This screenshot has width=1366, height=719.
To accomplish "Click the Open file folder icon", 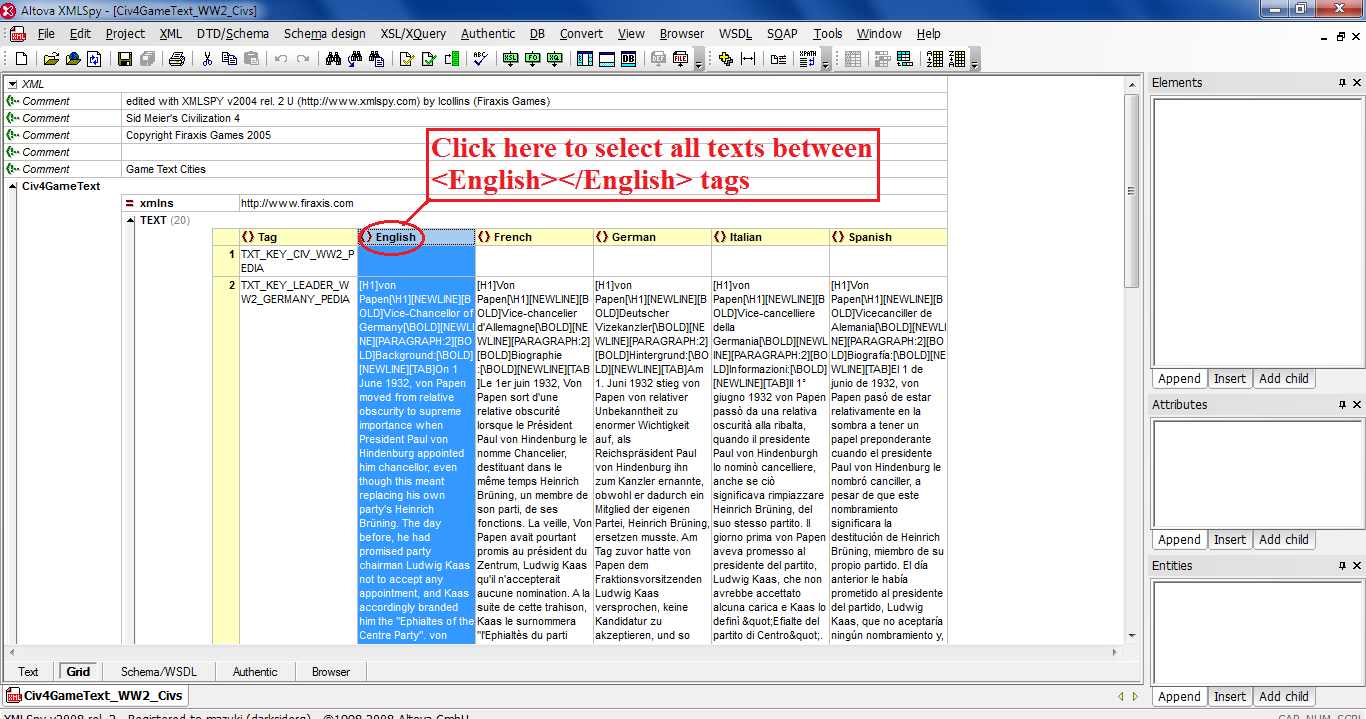I will [51, 59].
